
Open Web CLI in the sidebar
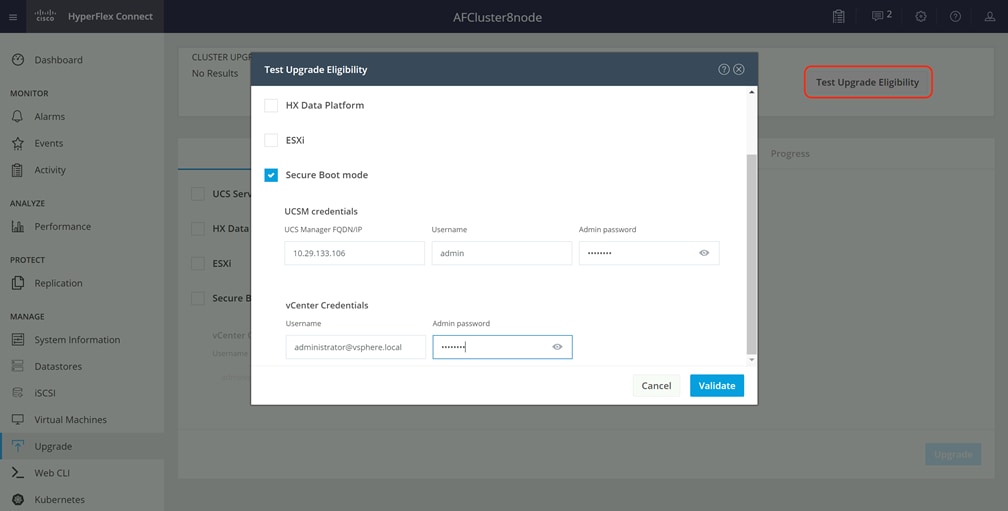pyautogui.click(x=52, y=473)
